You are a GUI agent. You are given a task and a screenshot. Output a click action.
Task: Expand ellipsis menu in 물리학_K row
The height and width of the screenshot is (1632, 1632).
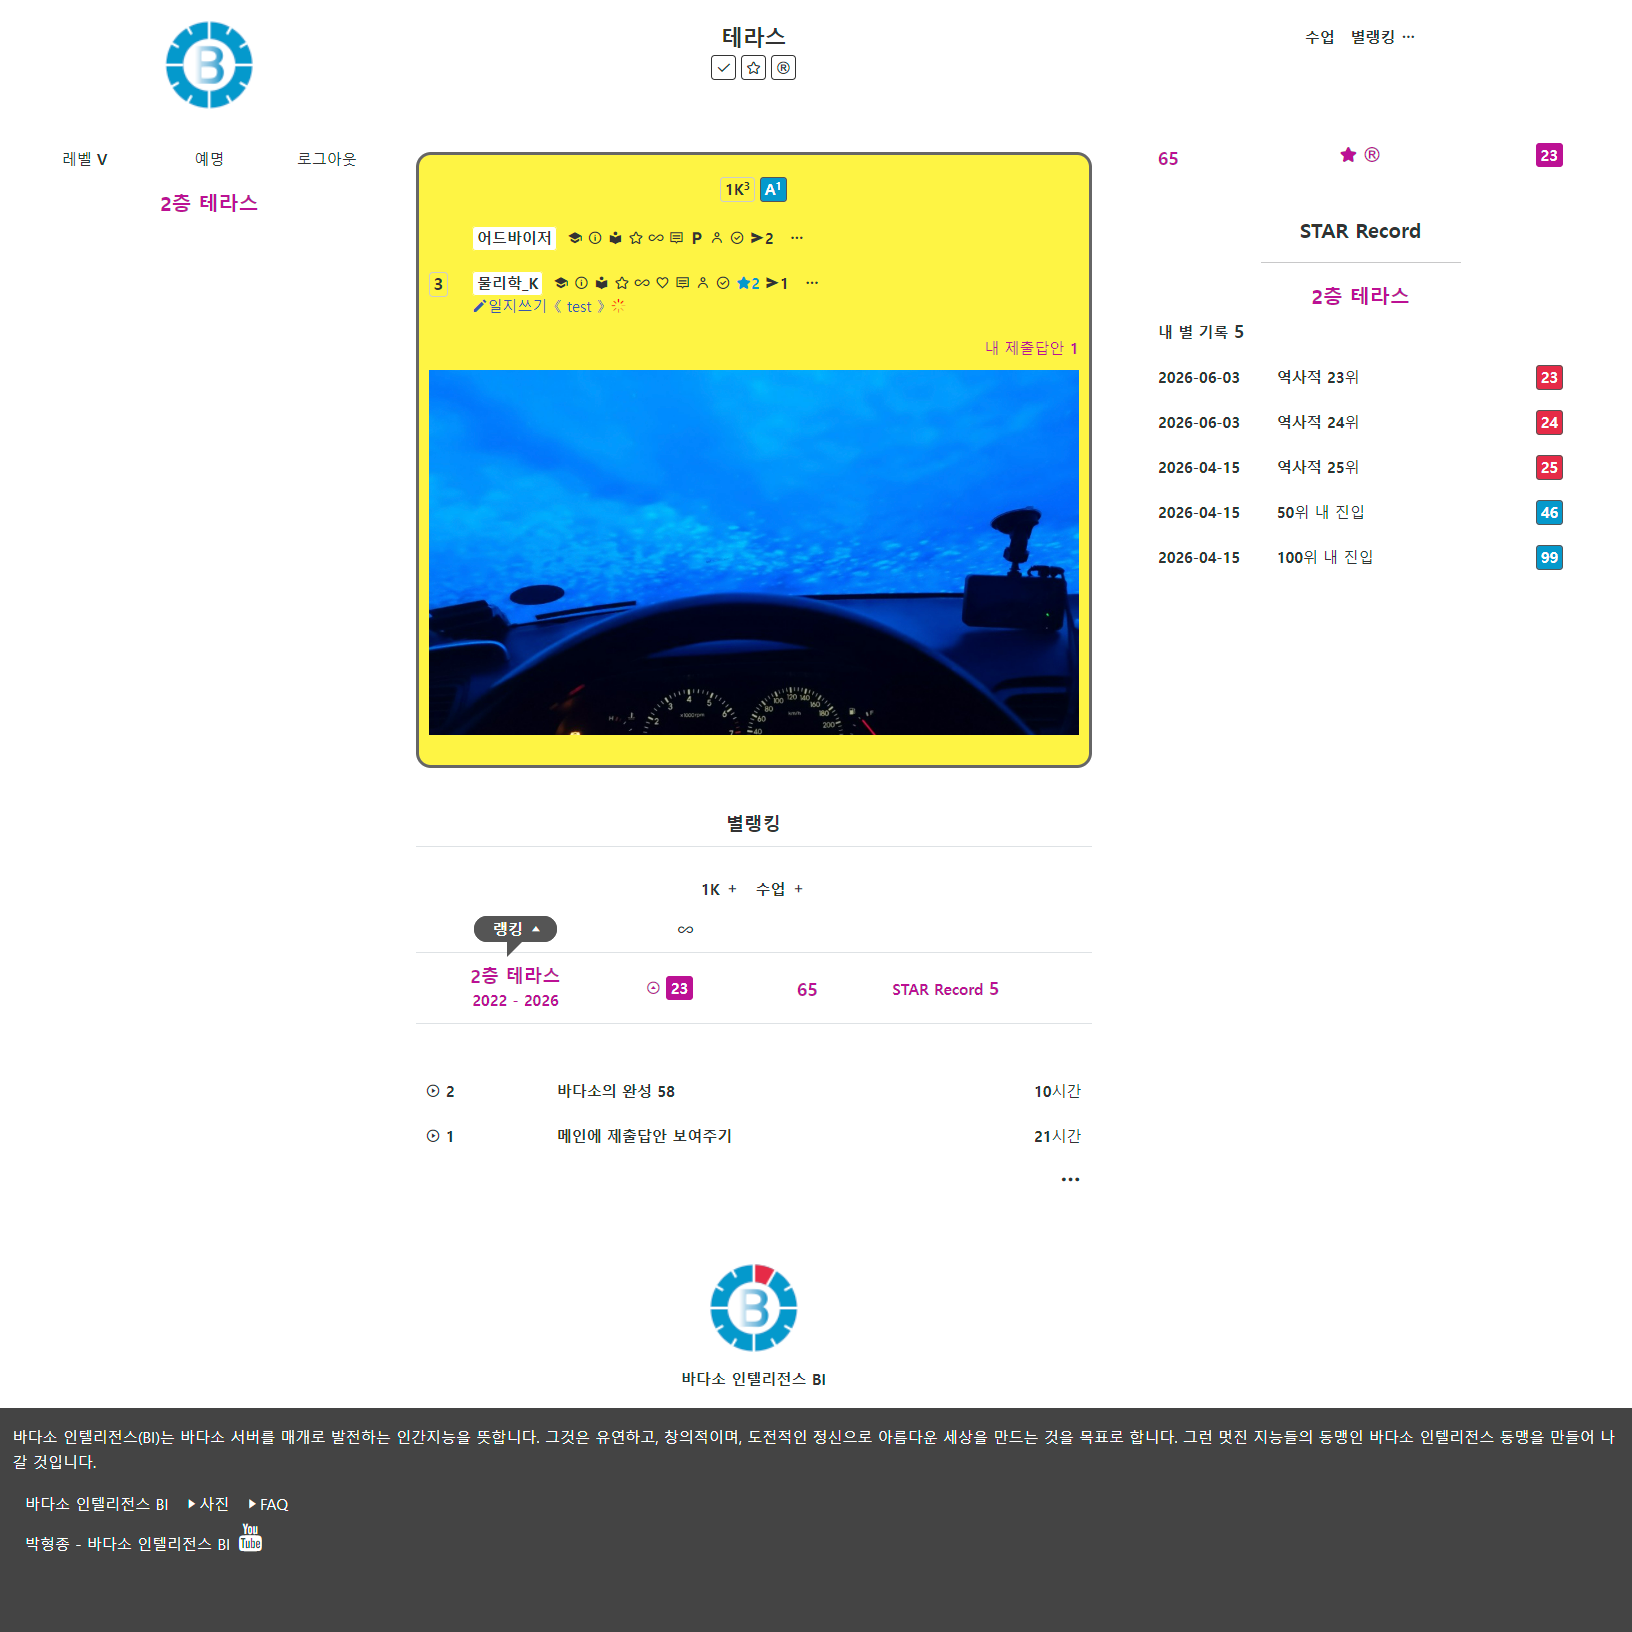point(812,283)
